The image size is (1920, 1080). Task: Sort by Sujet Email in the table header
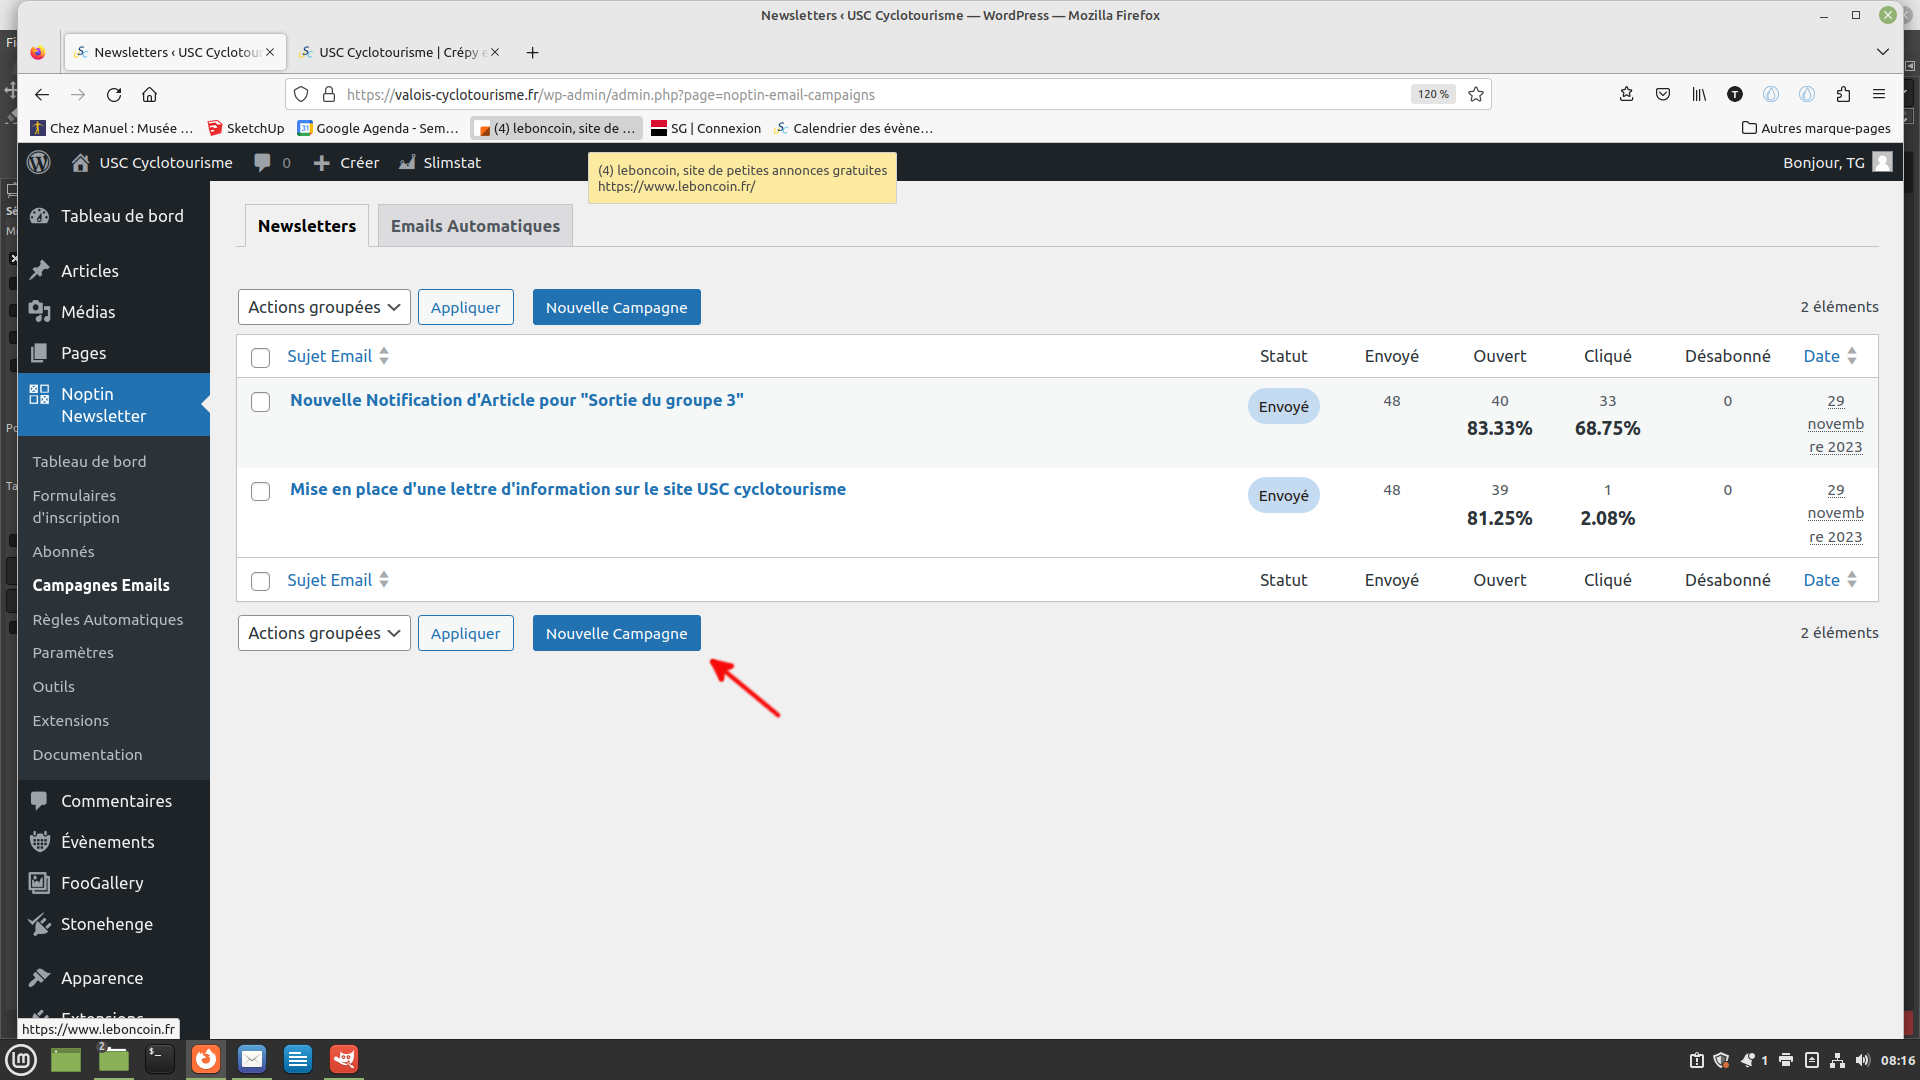[338, 356]
